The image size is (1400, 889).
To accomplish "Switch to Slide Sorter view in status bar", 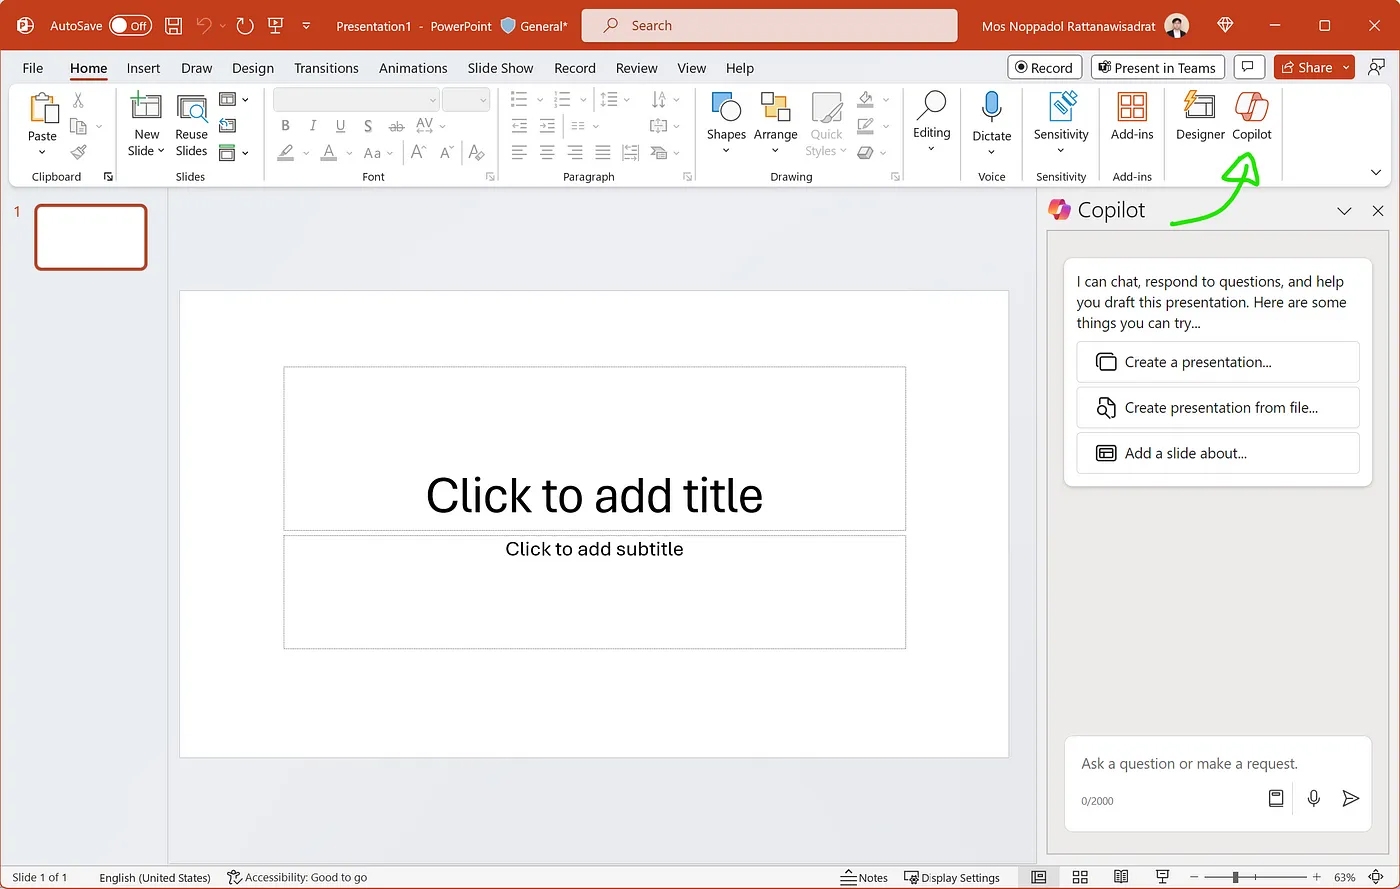I will coord(1080,877).
